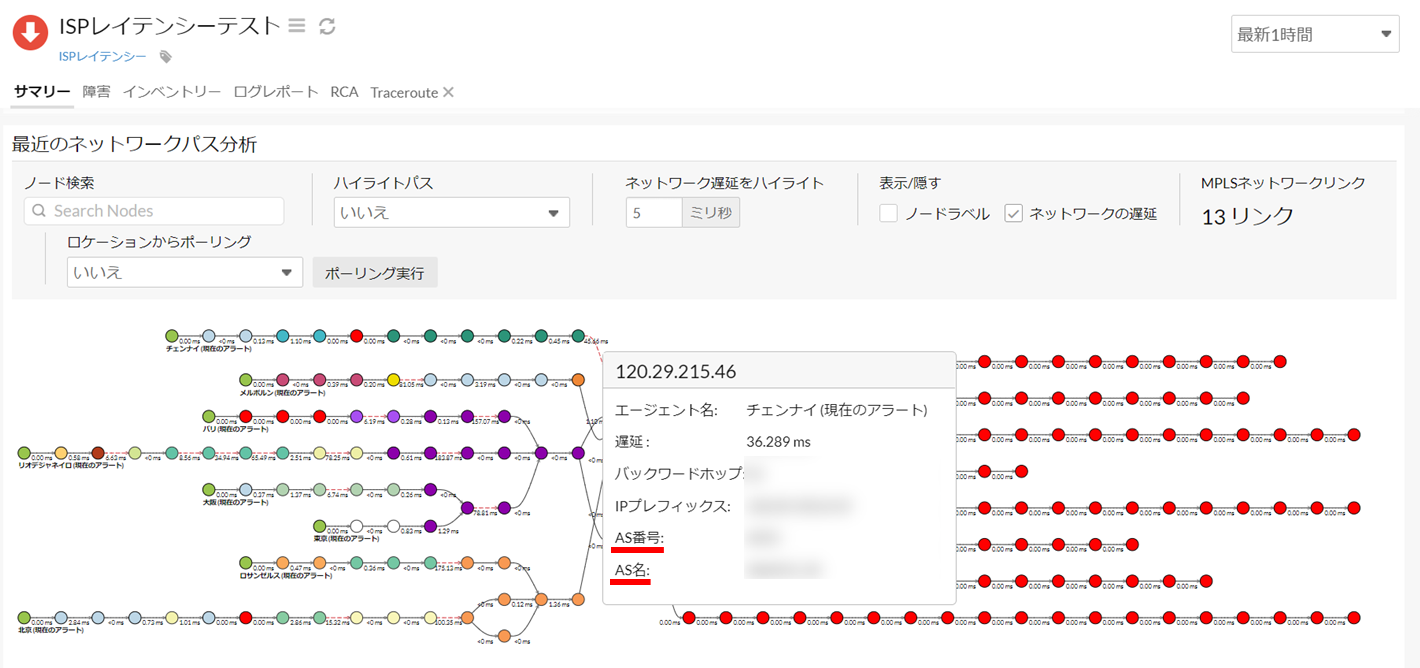This screenshot has height=668, width=1420.
Task: Click the refresh icon beside monitor title
Action: 327,26
